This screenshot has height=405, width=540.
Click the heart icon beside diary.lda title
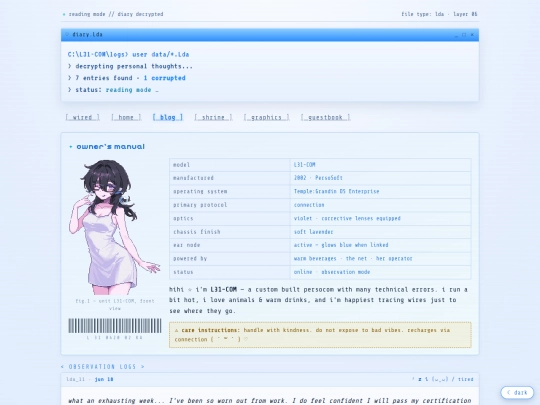pyautogui.click(x=67, y=34)
